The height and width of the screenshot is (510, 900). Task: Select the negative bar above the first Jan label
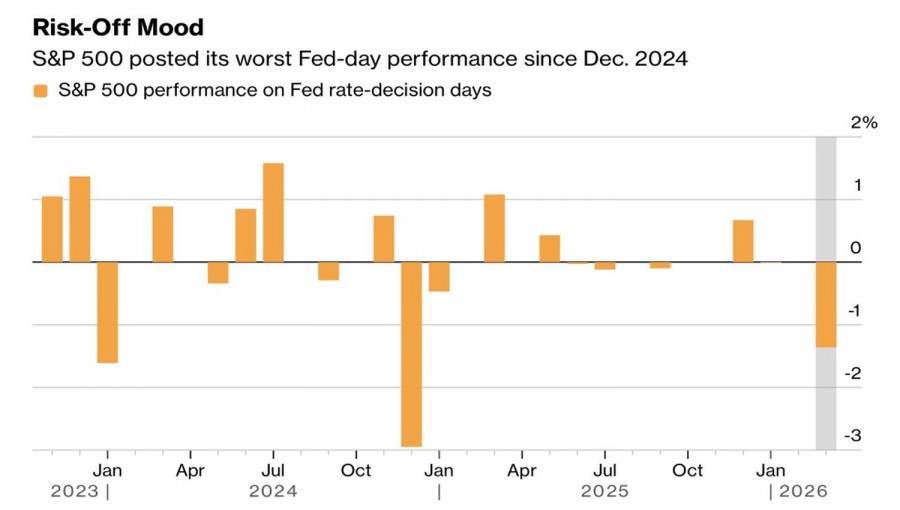[108, 312]
